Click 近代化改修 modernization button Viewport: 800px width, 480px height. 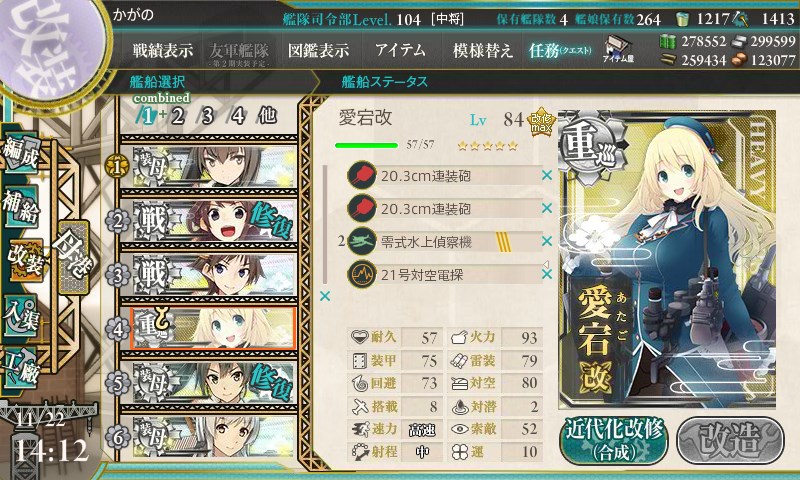coord(614,440)
